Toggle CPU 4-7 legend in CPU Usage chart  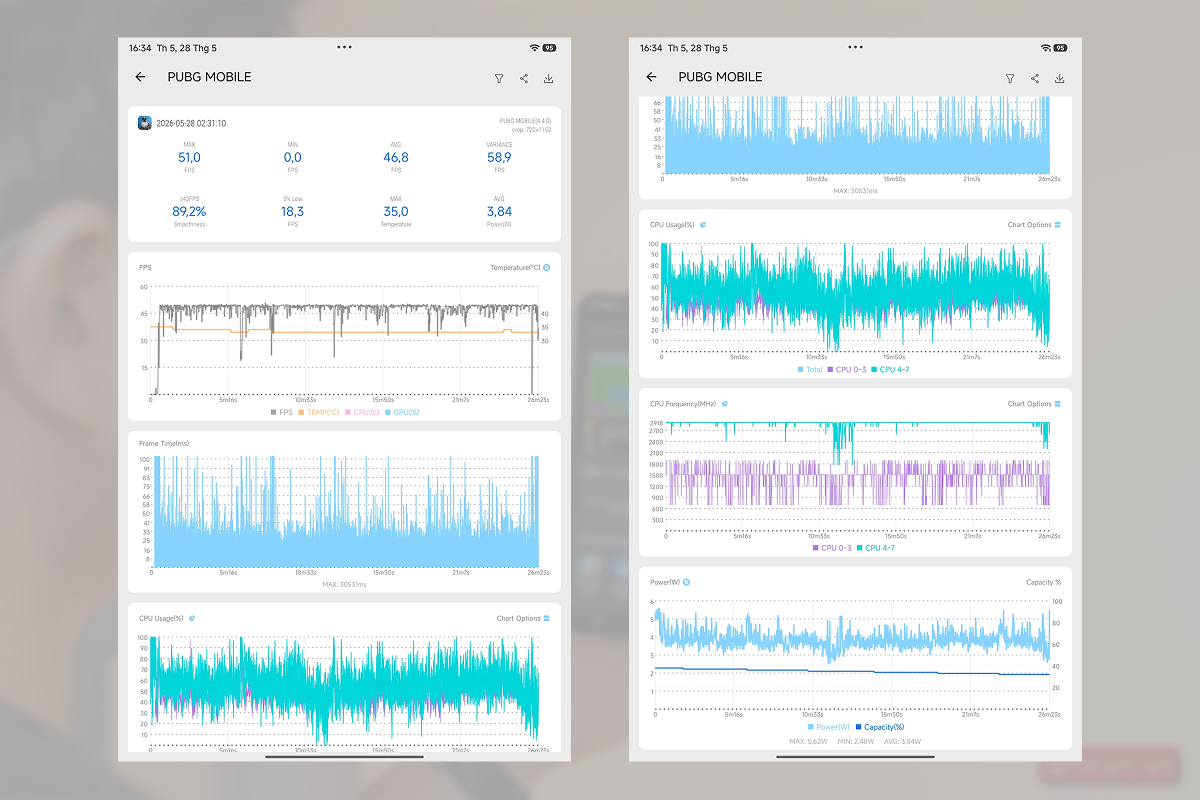[891, 369]
